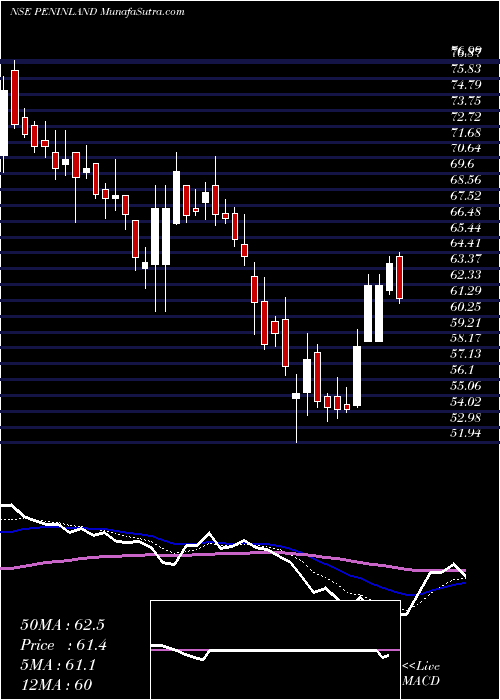Click the 72.72 price axis label
500x700 pixels.
click(x=466, y=117)
